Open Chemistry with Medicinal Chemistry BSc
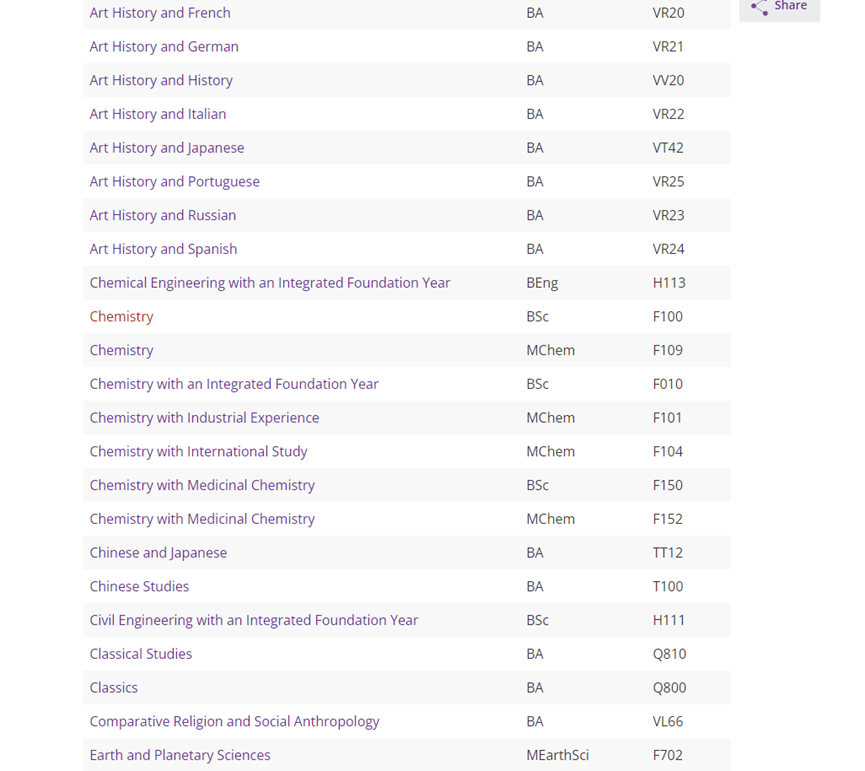The image size is (865, 771). (x=202, y=485)
